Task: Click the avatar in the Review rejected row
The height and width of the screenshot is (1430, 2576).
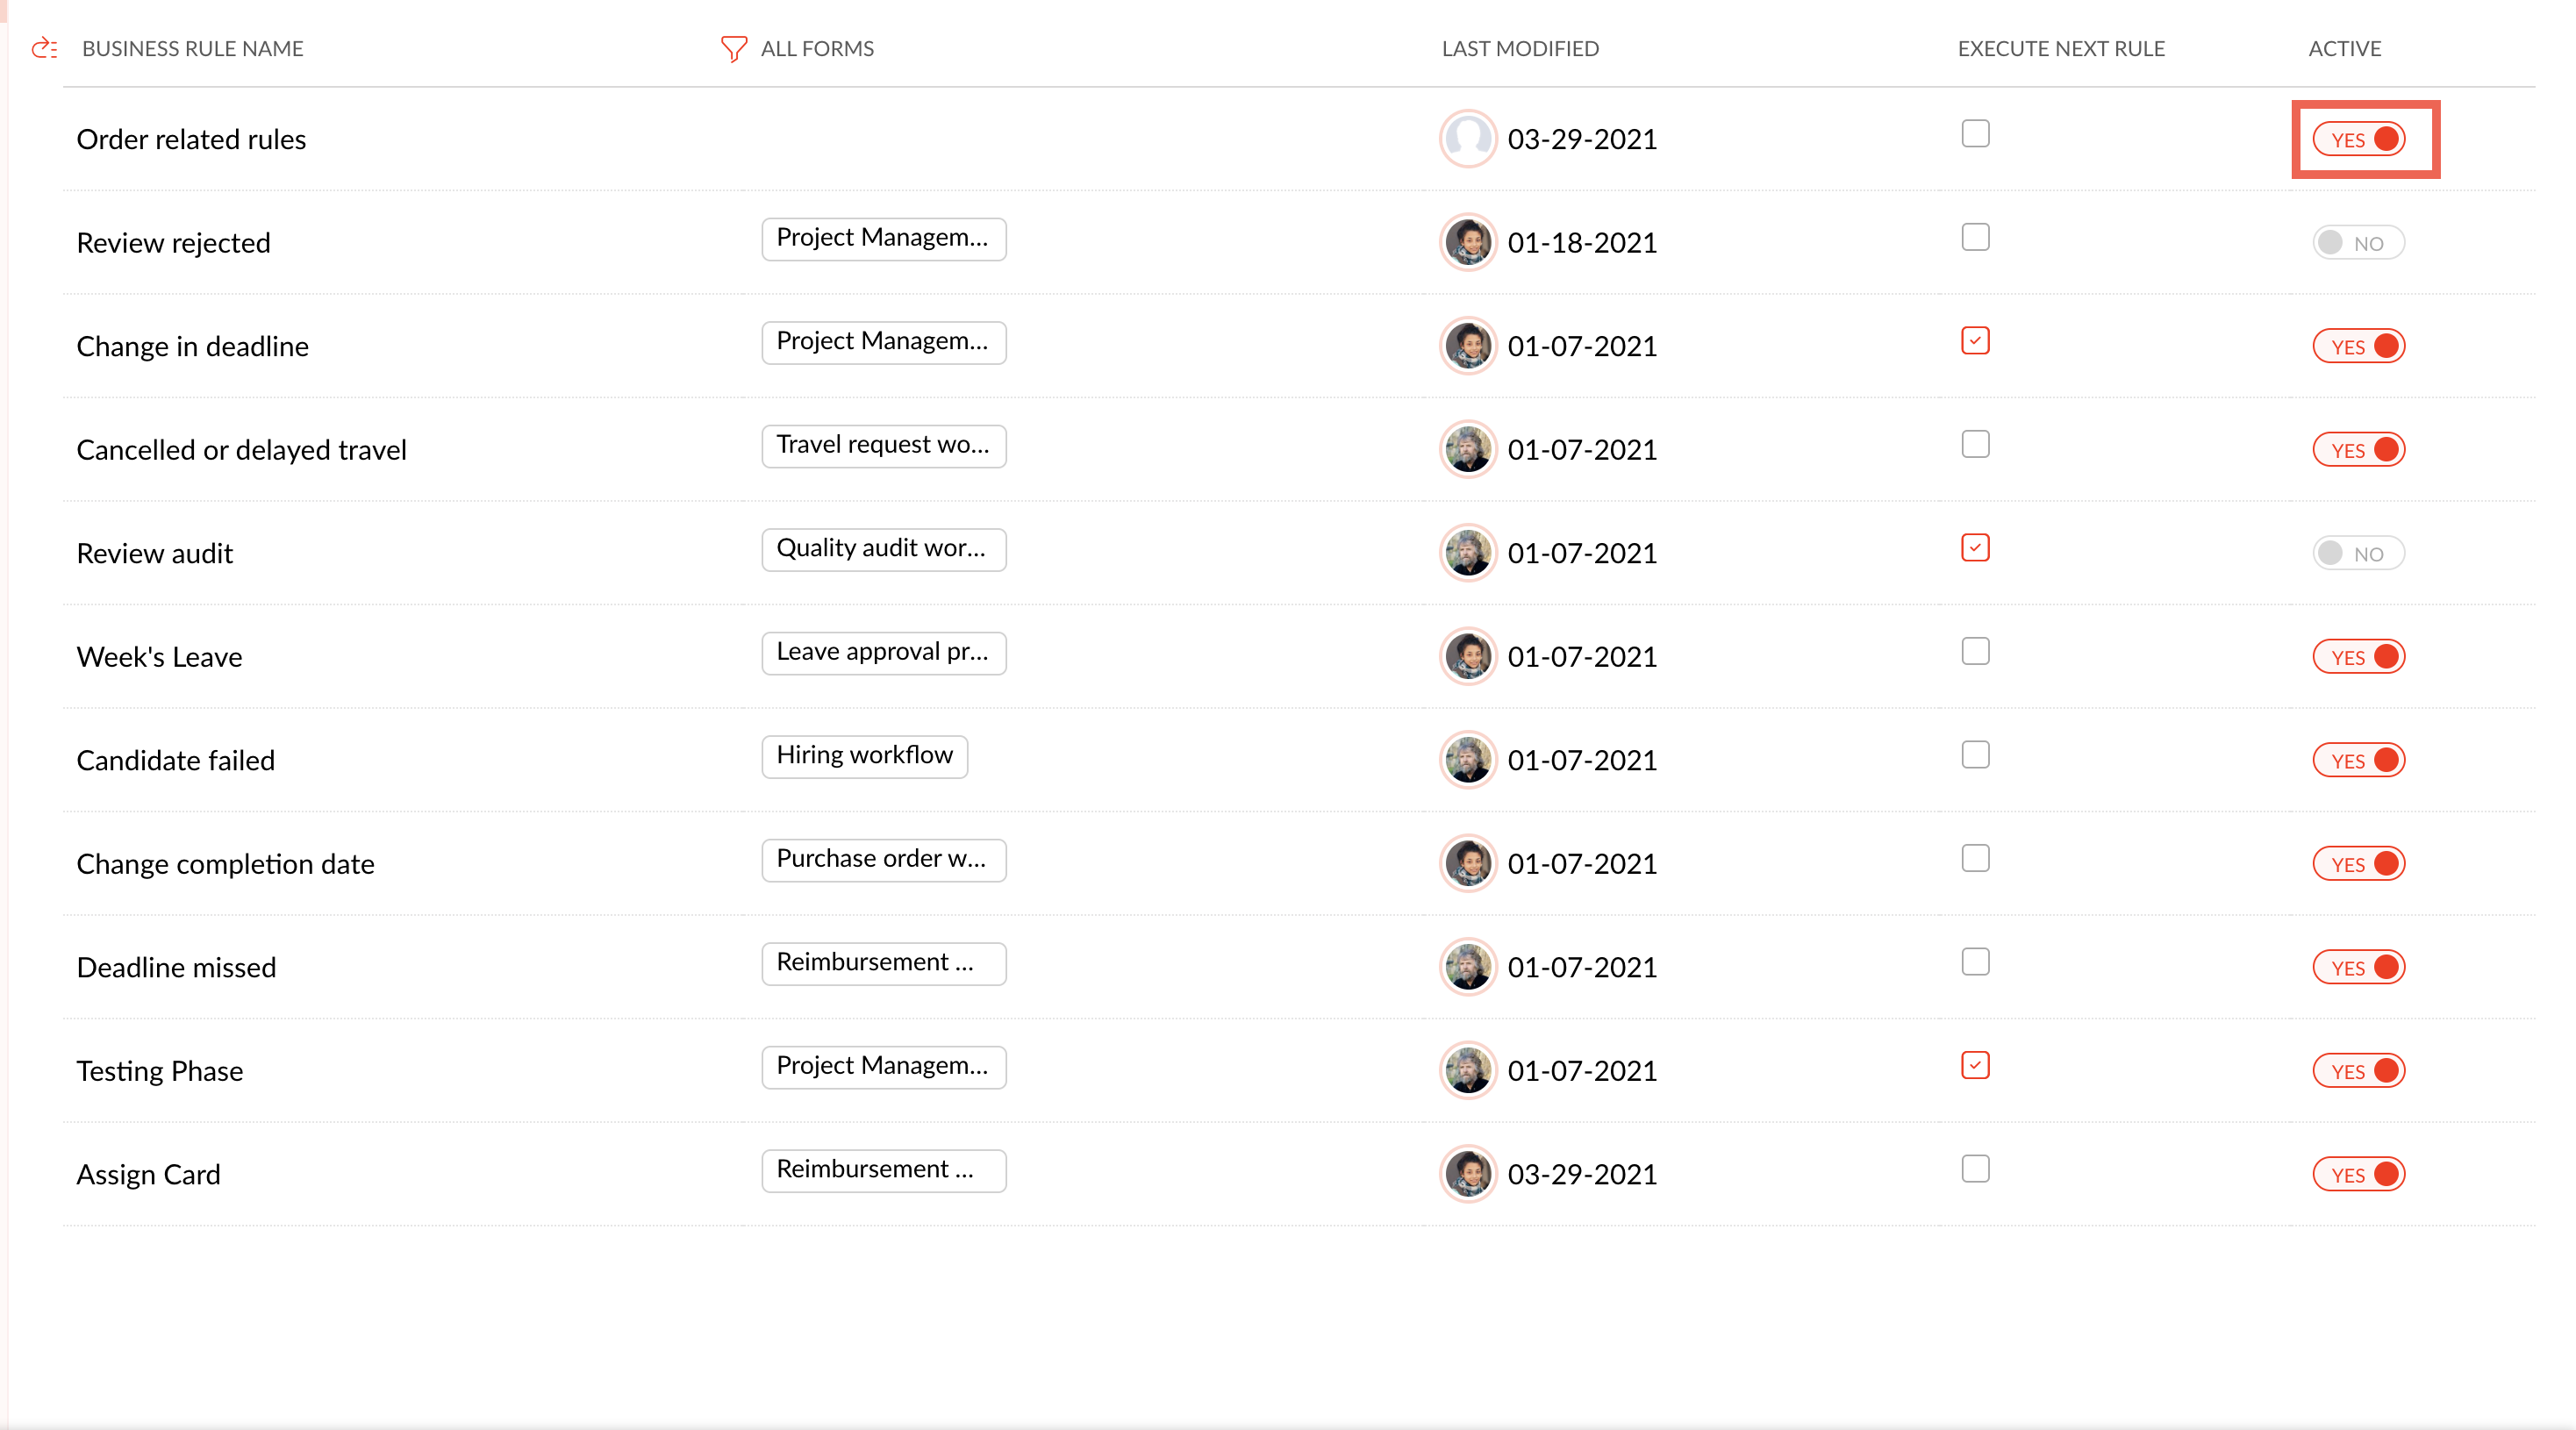Action: pos(1467,242)
